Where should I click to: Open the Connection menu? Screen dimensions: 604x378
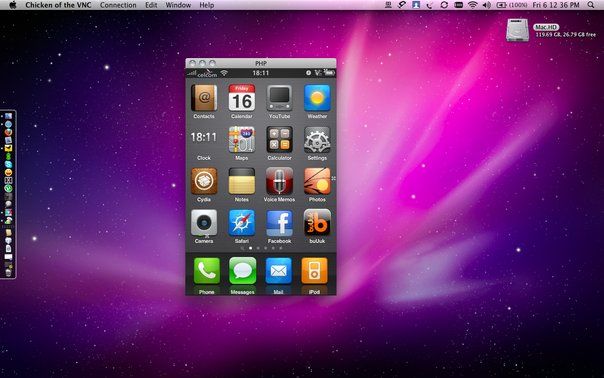[118, 5]
